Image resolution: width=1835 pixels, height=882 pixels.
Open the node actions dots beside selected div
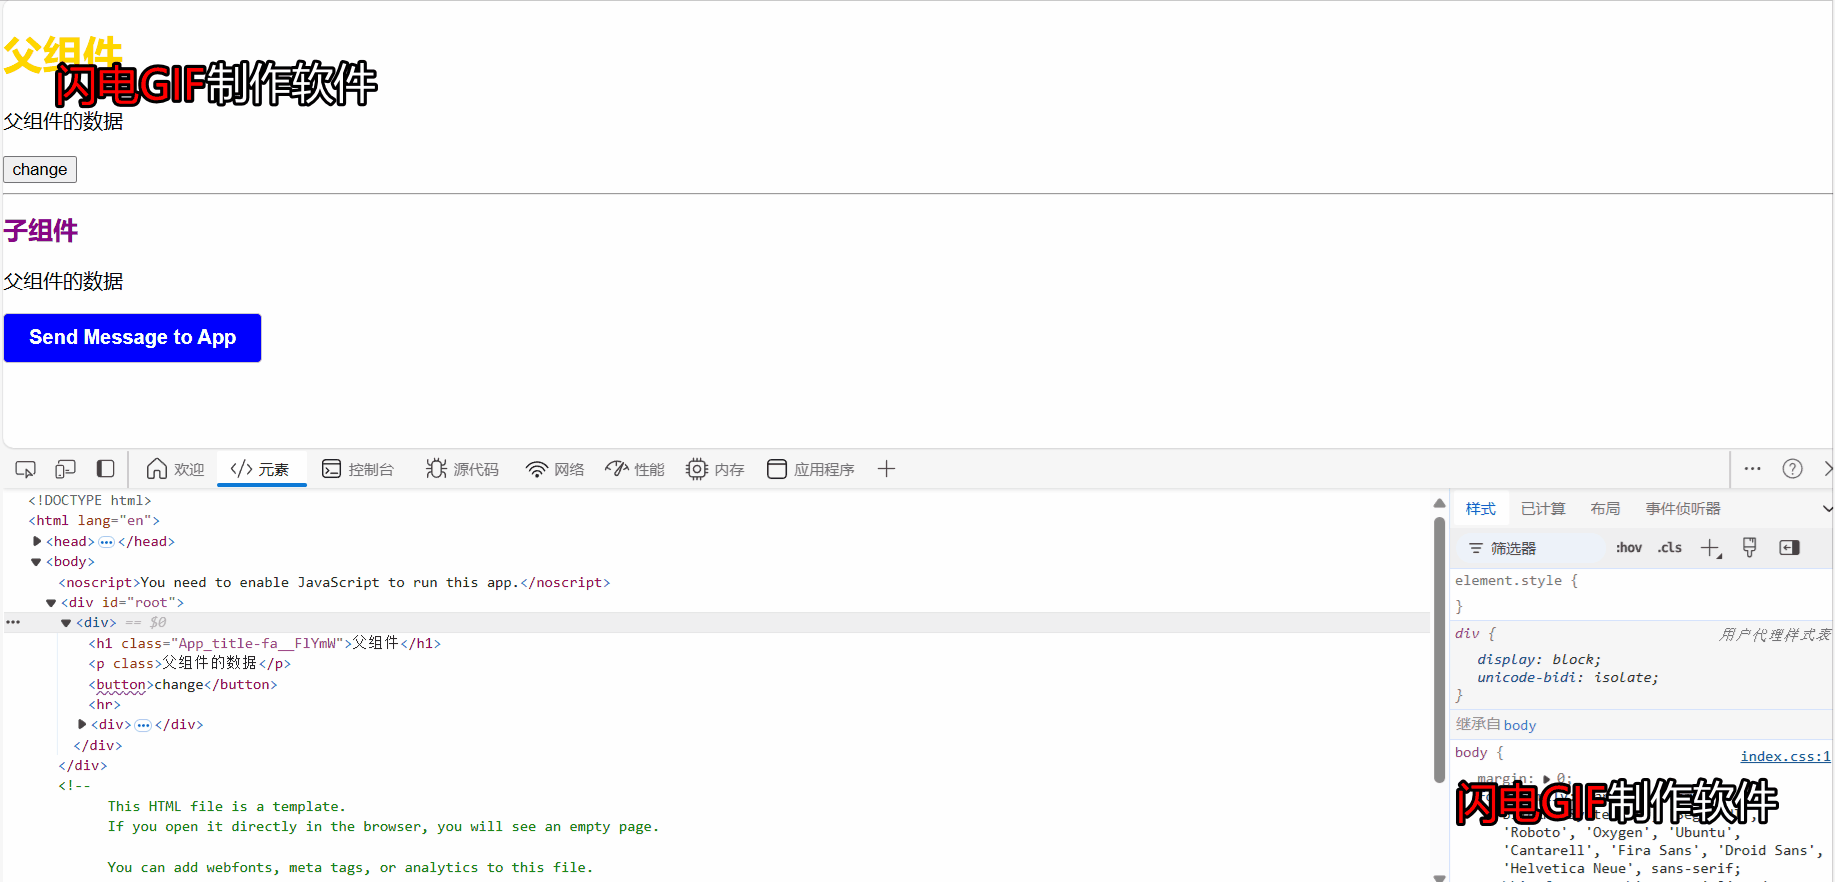point(13,622)
